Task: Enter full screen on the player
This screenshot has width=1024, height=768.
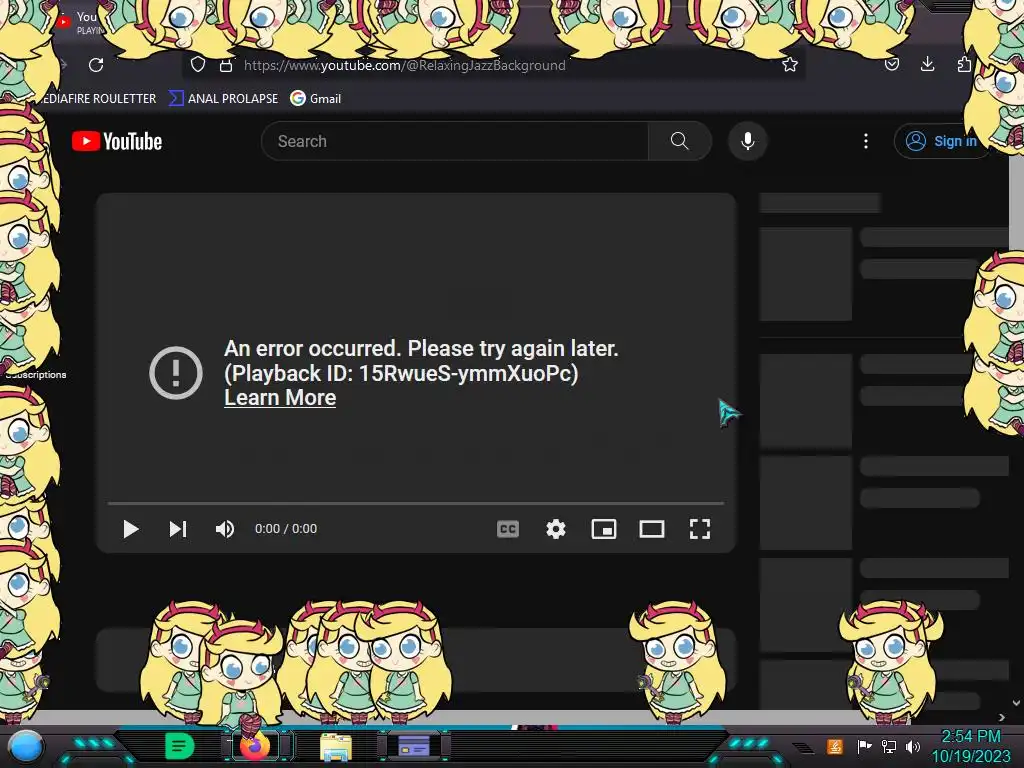Action: point(700,529)
